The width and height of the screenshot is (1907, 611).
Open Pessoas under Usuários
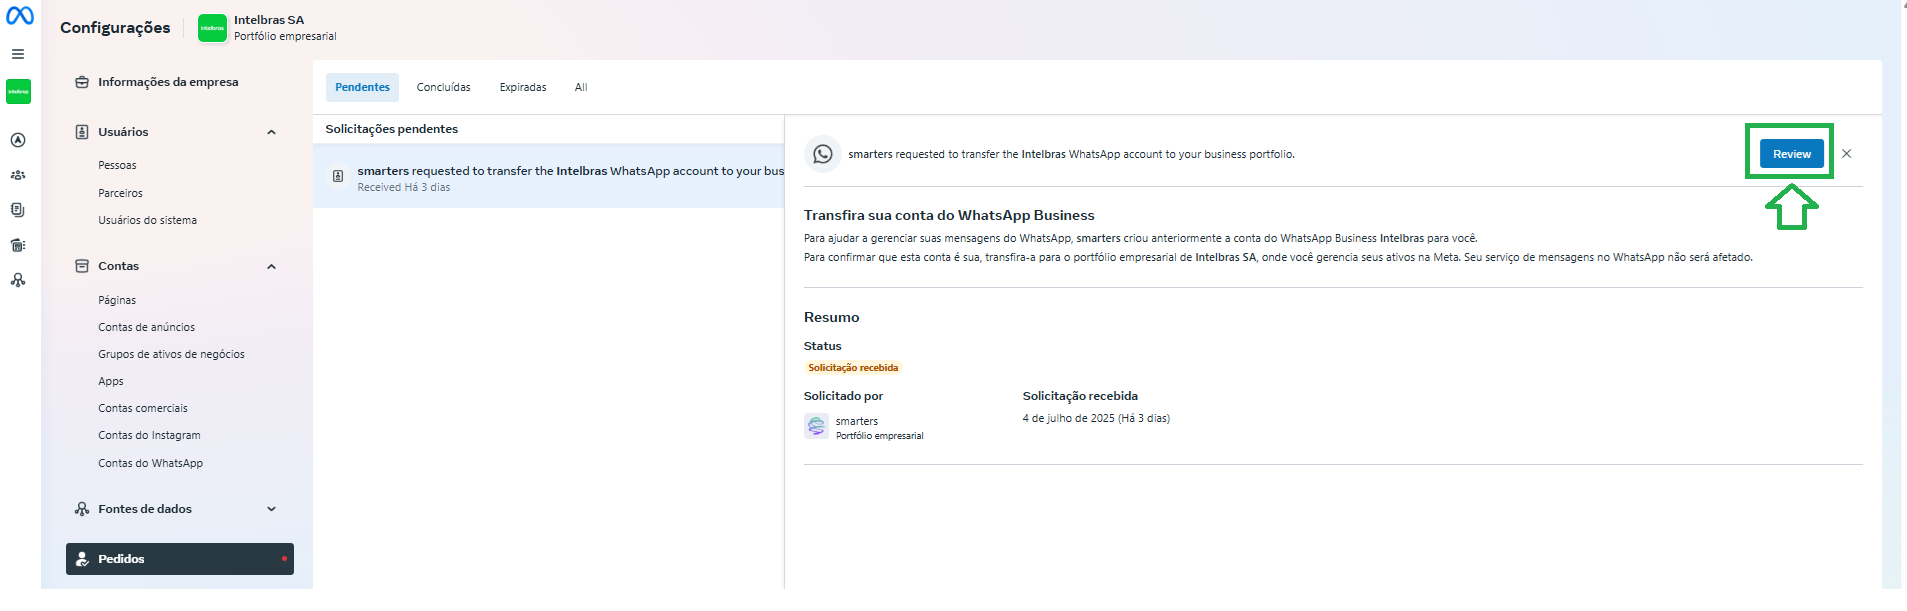[x=117, y=165]
